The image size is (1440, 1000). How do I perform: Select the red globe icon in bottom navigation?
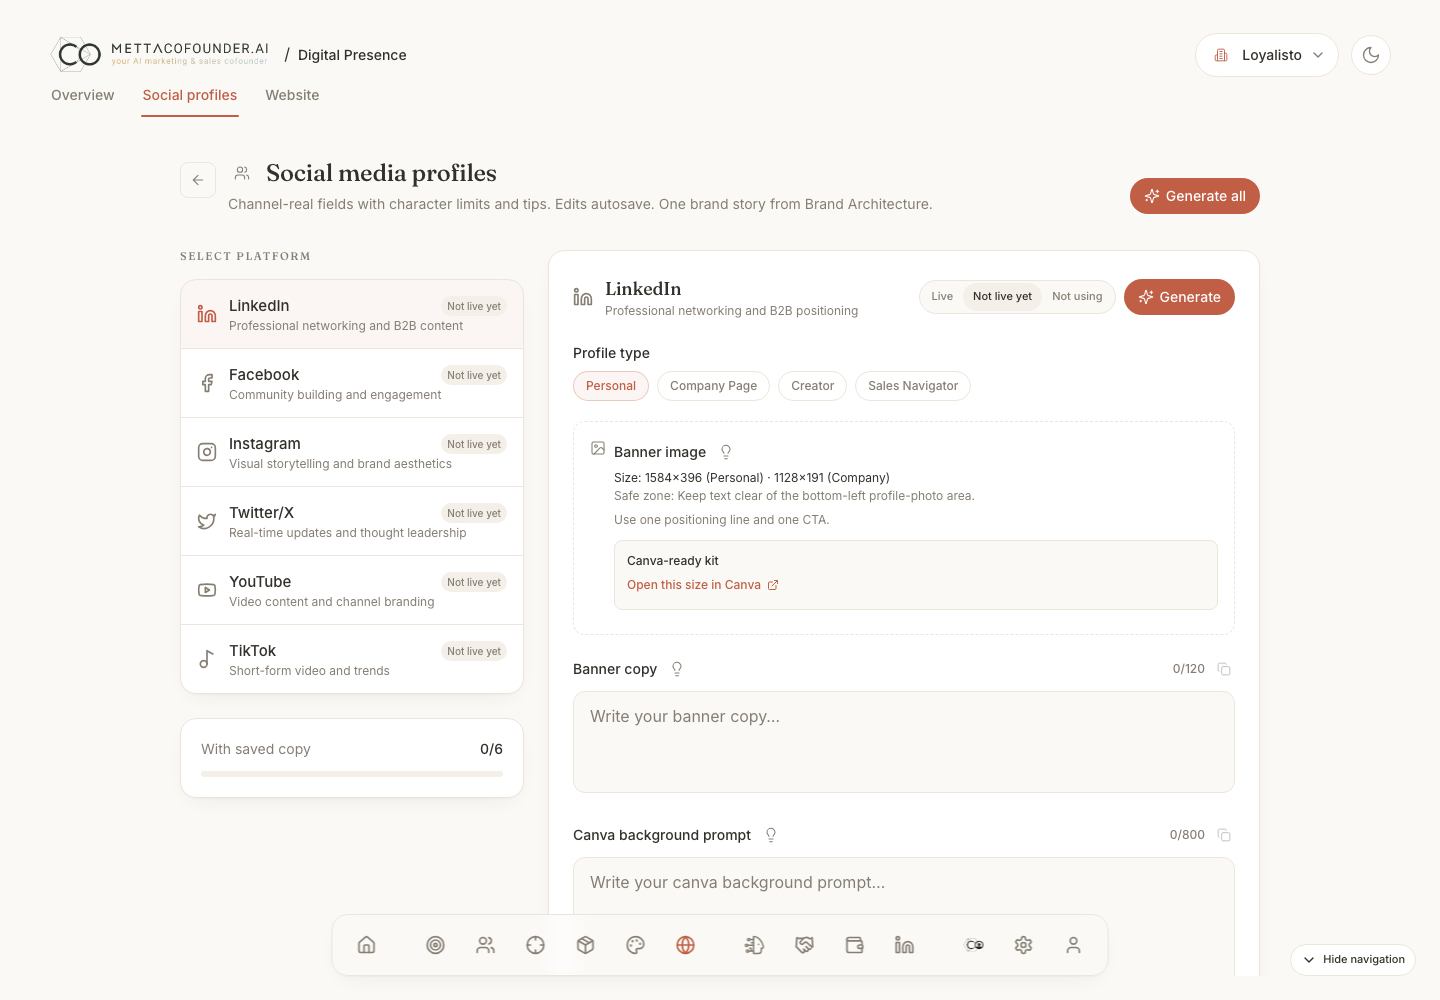686,945
